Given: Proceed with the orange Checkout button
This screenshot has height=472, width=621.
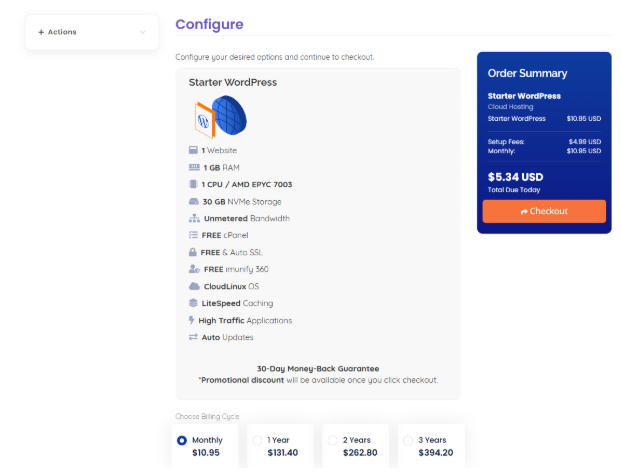Looking at the screenshot, I should tap(544, 211).
